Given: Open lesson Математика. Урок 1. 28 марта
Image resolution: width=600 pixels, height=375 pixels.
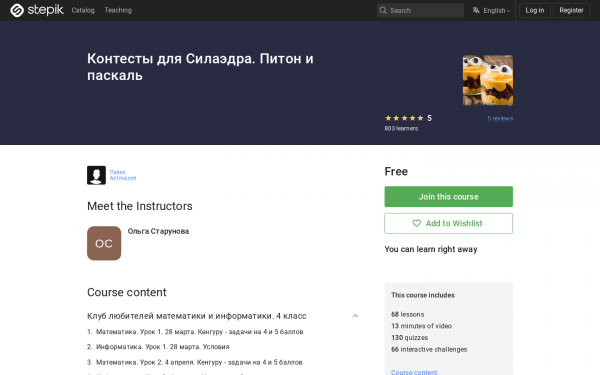Looking at the screenshot, I should [x=199, y=332].
